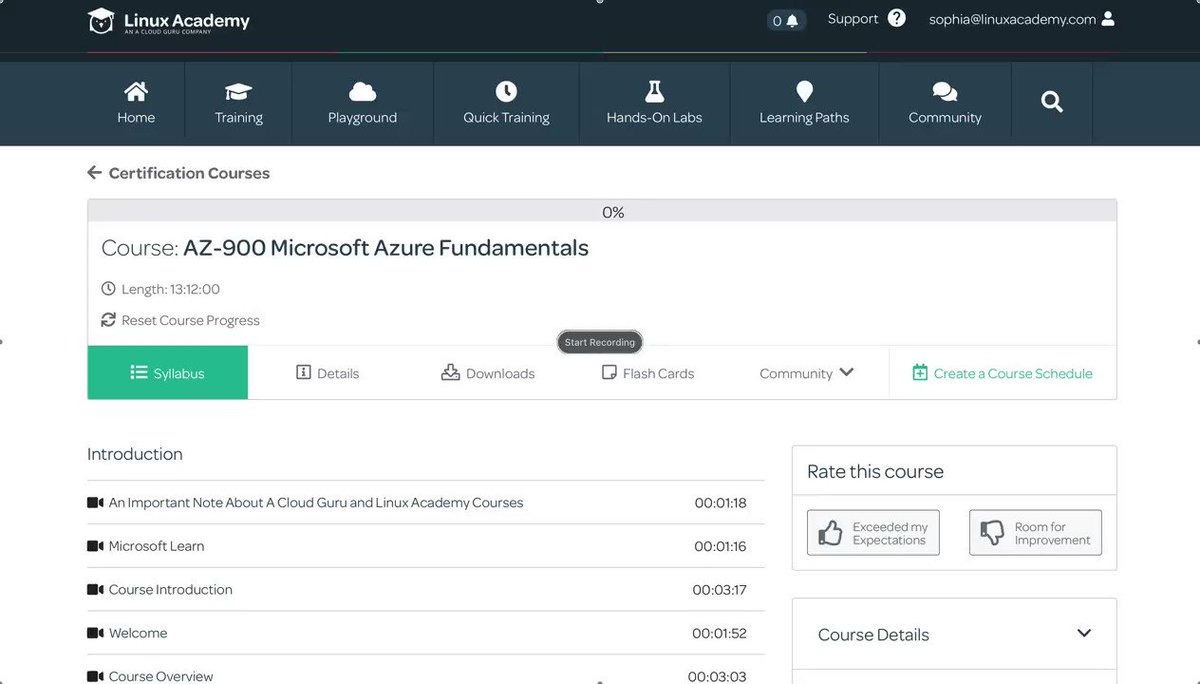Click the AZ-900 Microsoft Azure Fundamentals course title
The width and height of the screenshot is (1200, 684).
click(x=386, y=248)
